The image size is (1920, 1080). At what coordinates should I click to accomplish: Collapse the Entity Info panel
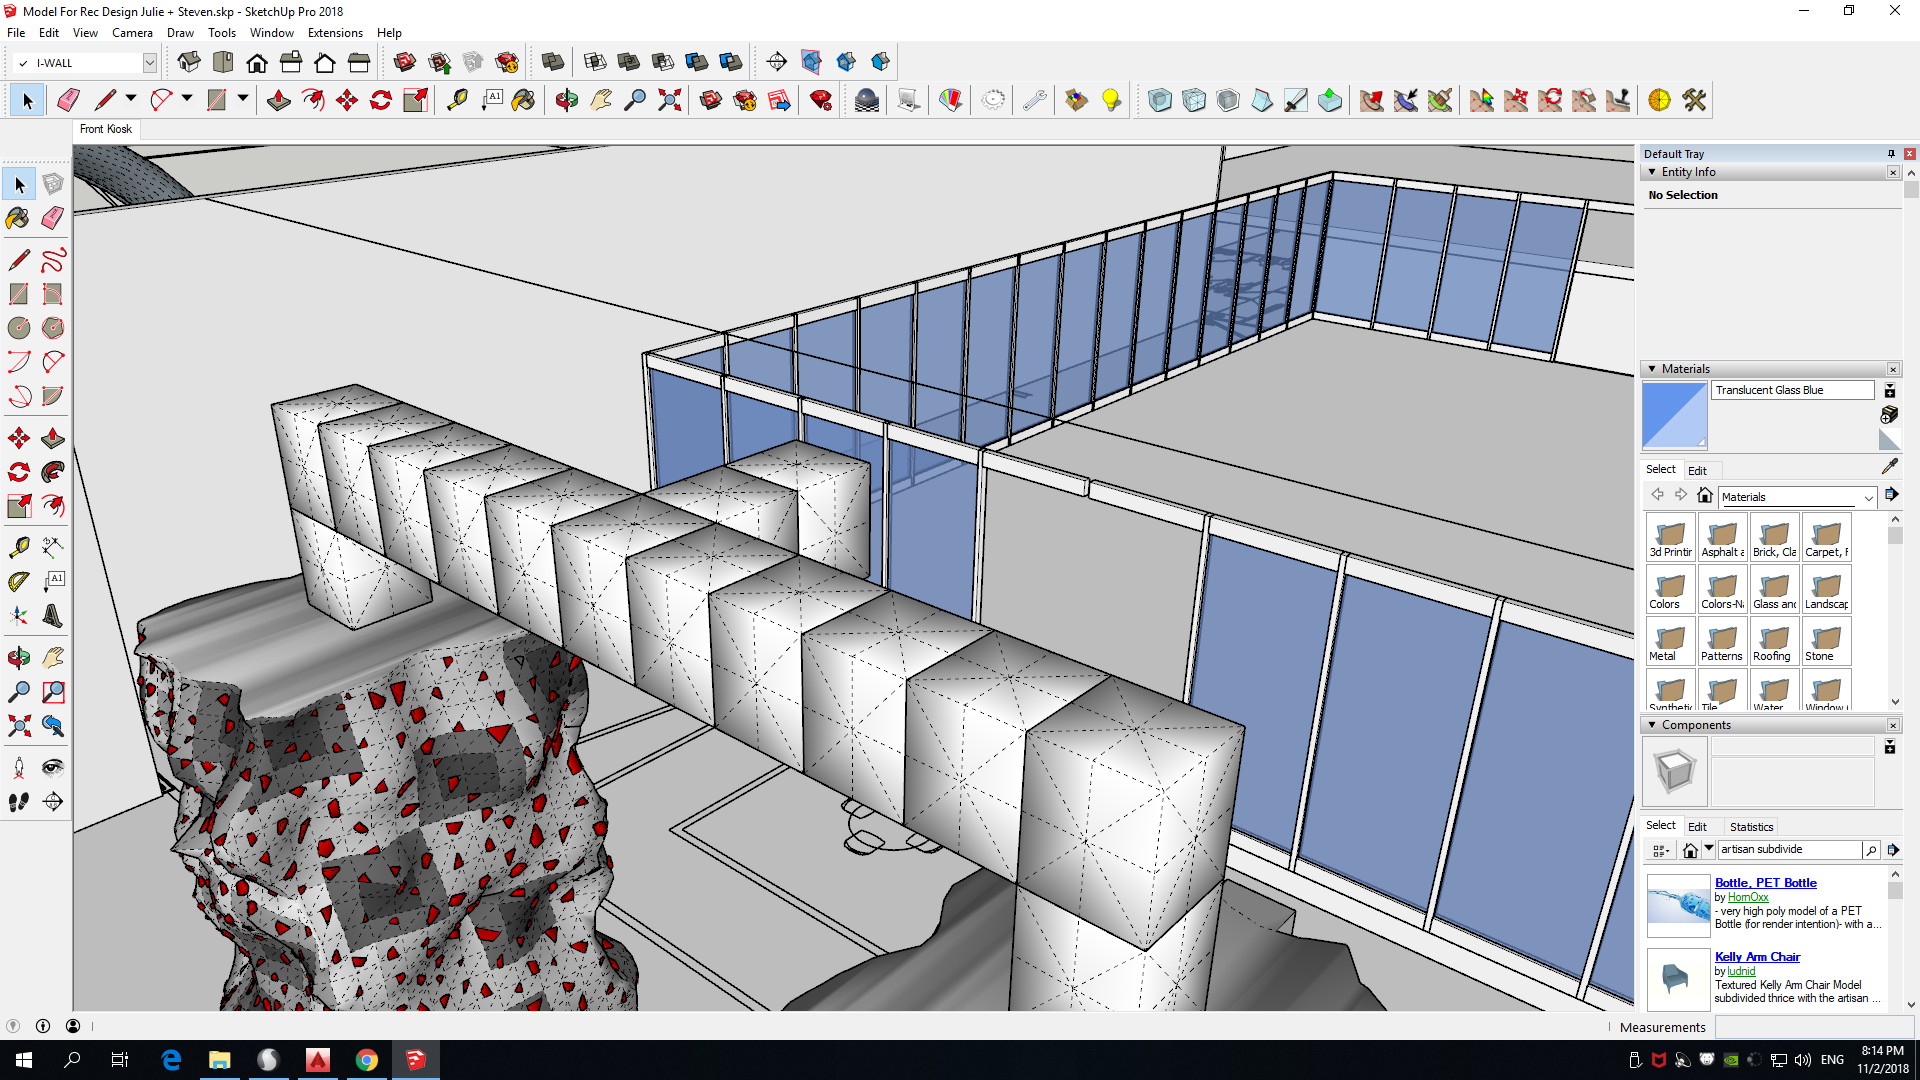pyautogui.click(x=1652, y=172)
